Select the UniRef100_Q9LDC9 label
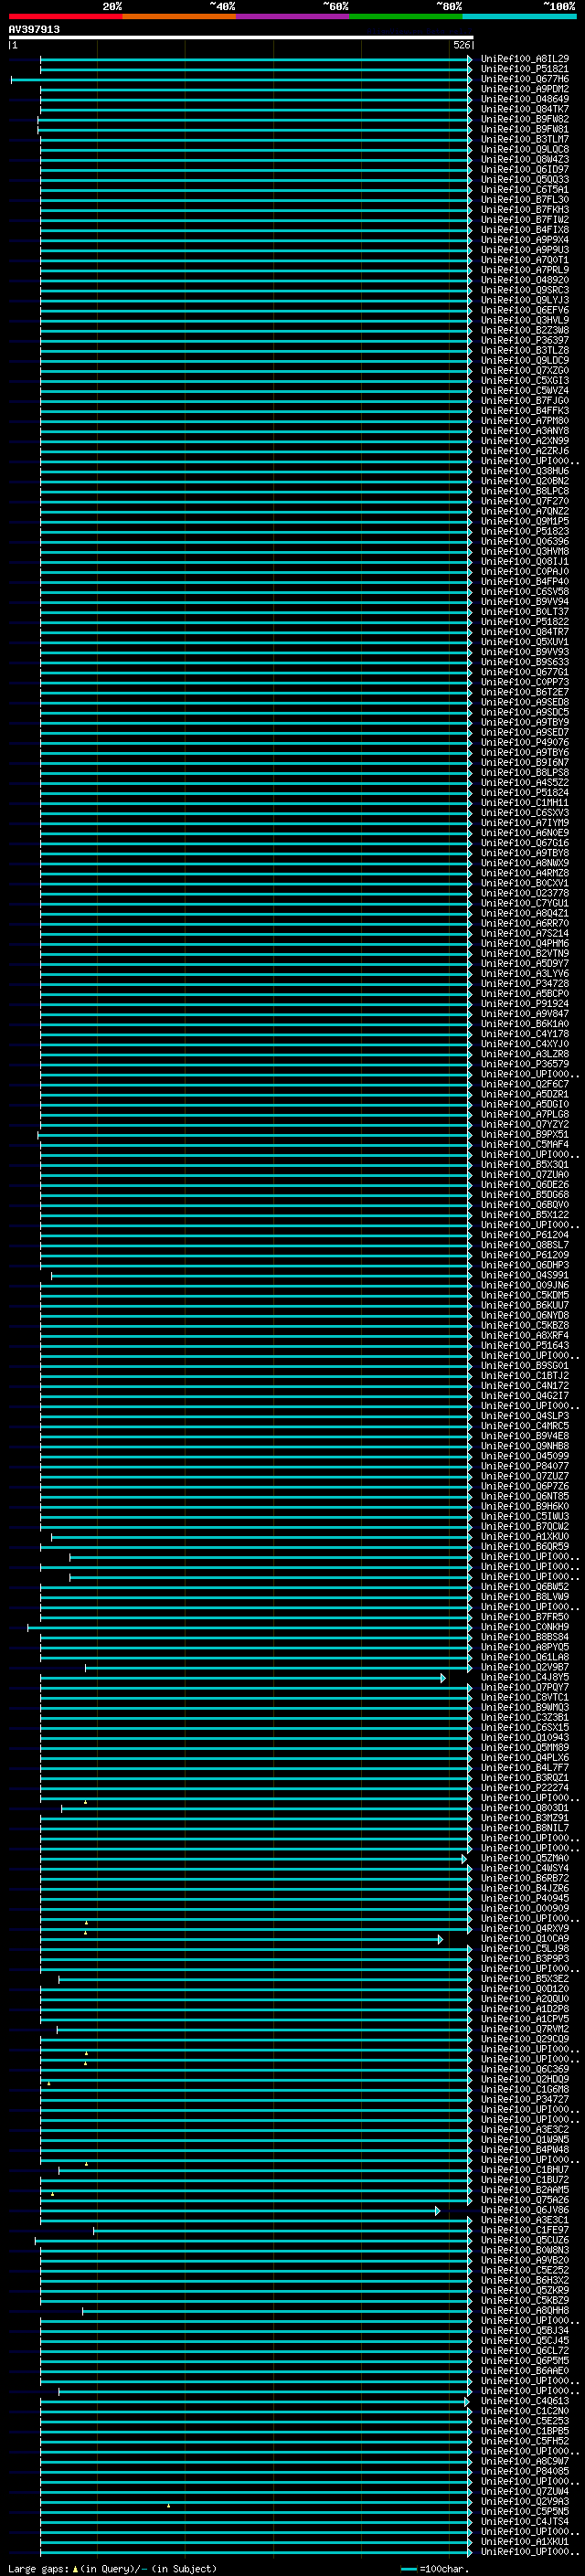The image size is (585, 2576). [x=525, y=360]
